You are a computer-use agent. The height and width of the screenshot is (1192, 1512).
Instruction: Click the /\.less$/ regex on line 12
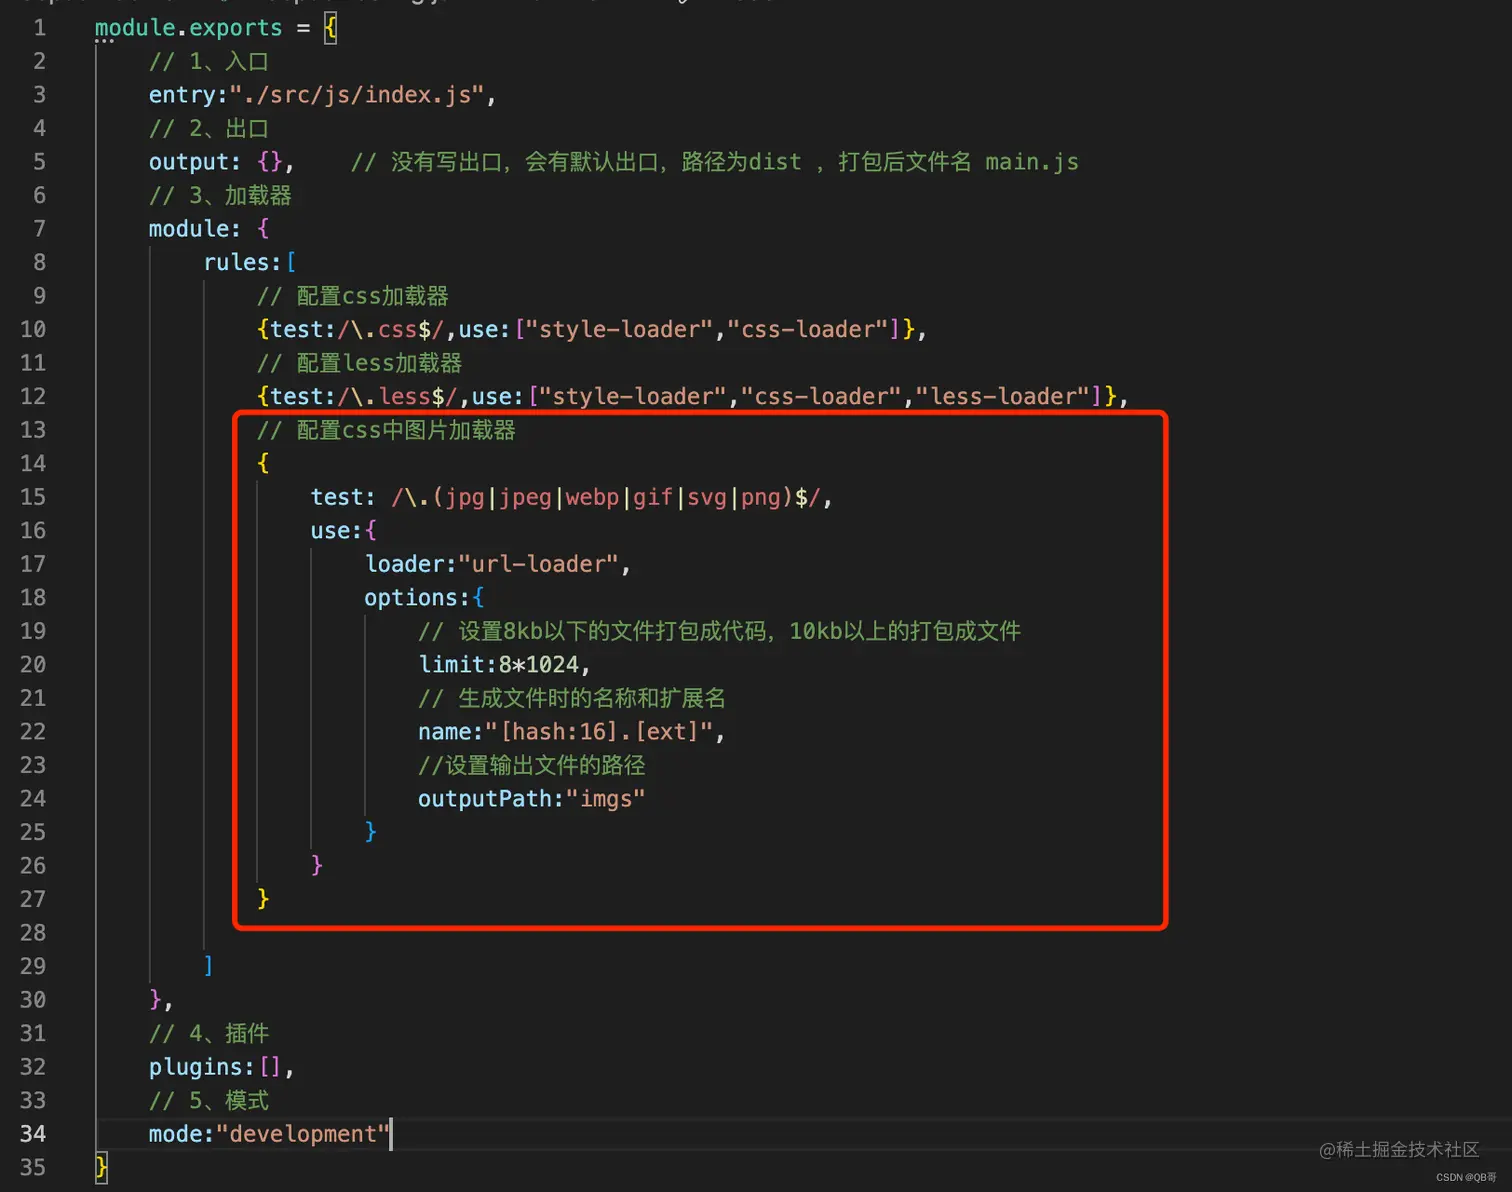[x=397, y=396]
